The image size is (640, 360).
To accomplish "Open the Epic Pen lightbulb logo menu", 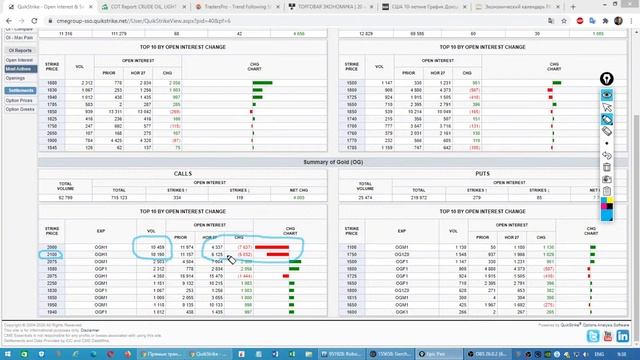I will coord(607,78).
